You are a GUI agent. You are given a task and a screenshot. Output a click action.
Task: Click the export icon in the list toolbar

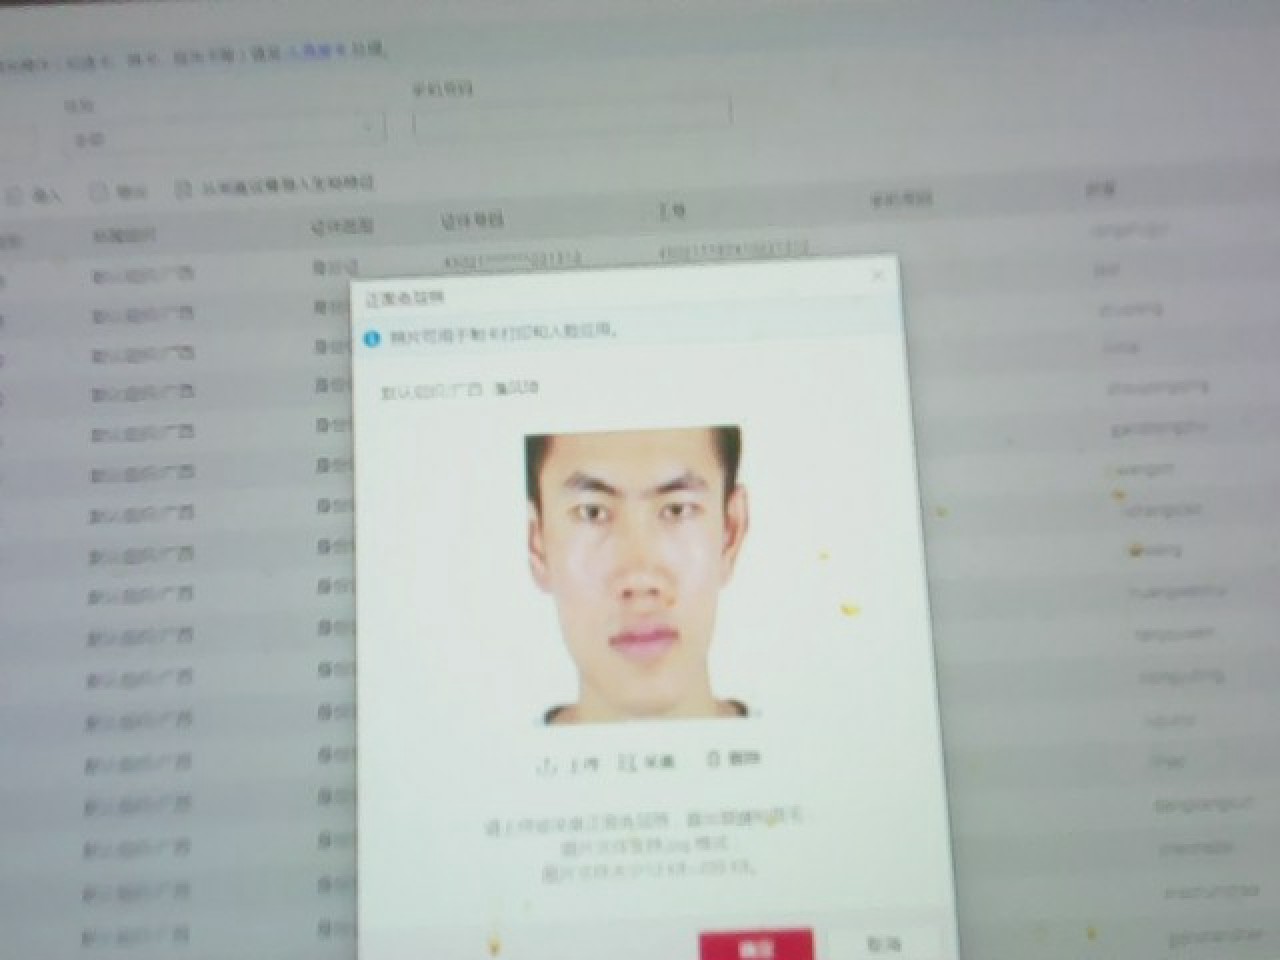[x=99, y=192]
